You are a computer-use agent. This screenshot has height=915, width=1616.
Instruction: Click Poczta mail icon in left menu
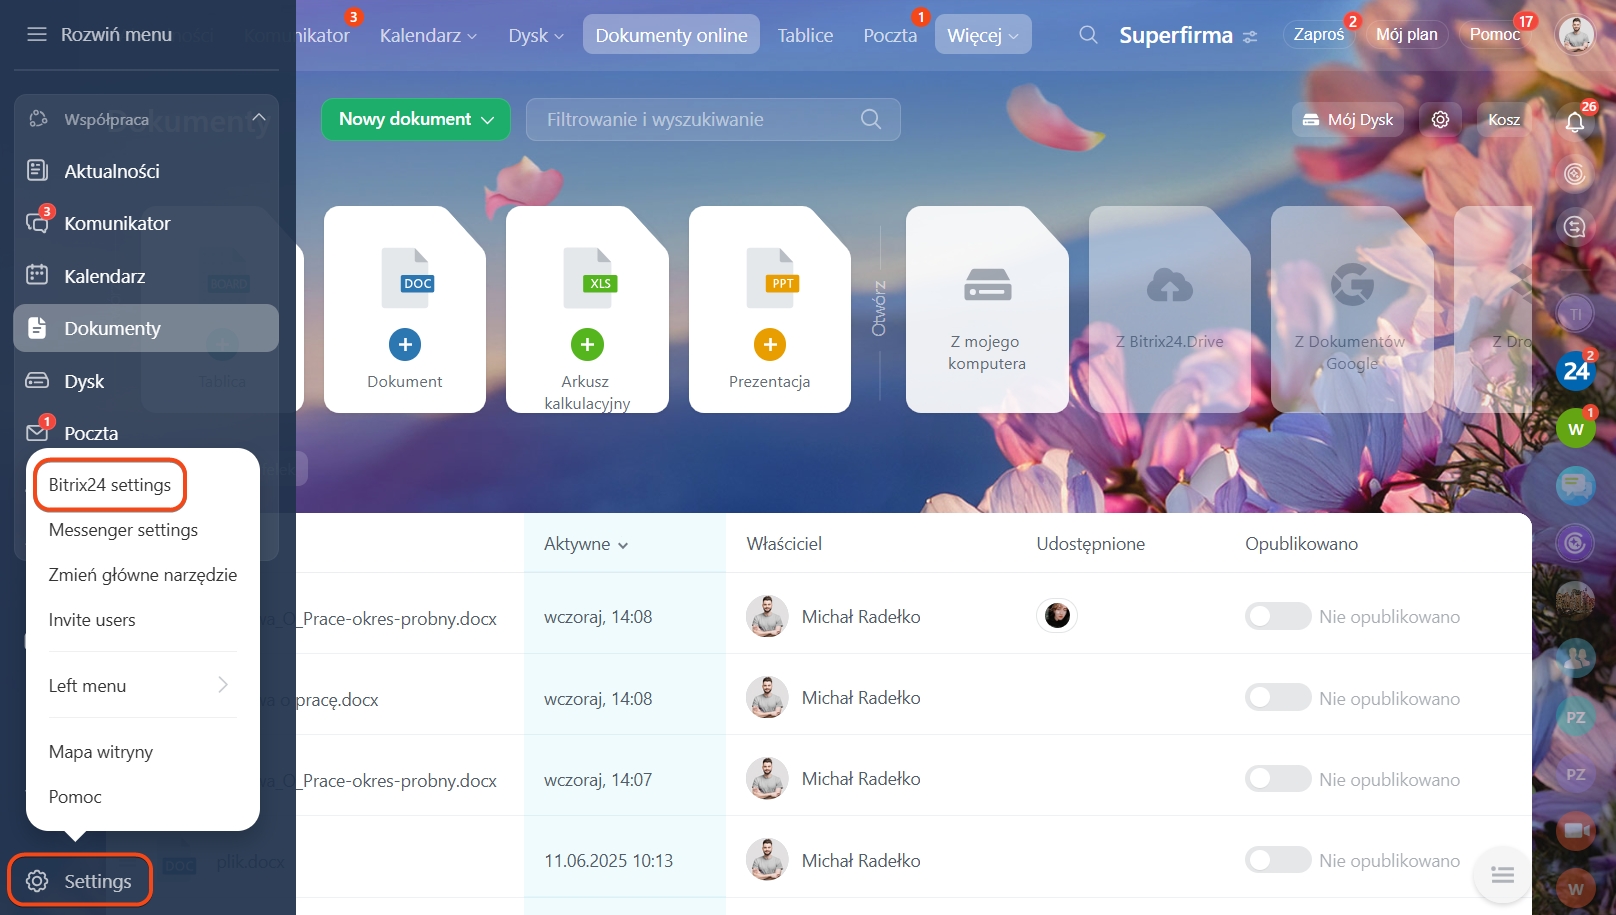click(x=37, y=433)
